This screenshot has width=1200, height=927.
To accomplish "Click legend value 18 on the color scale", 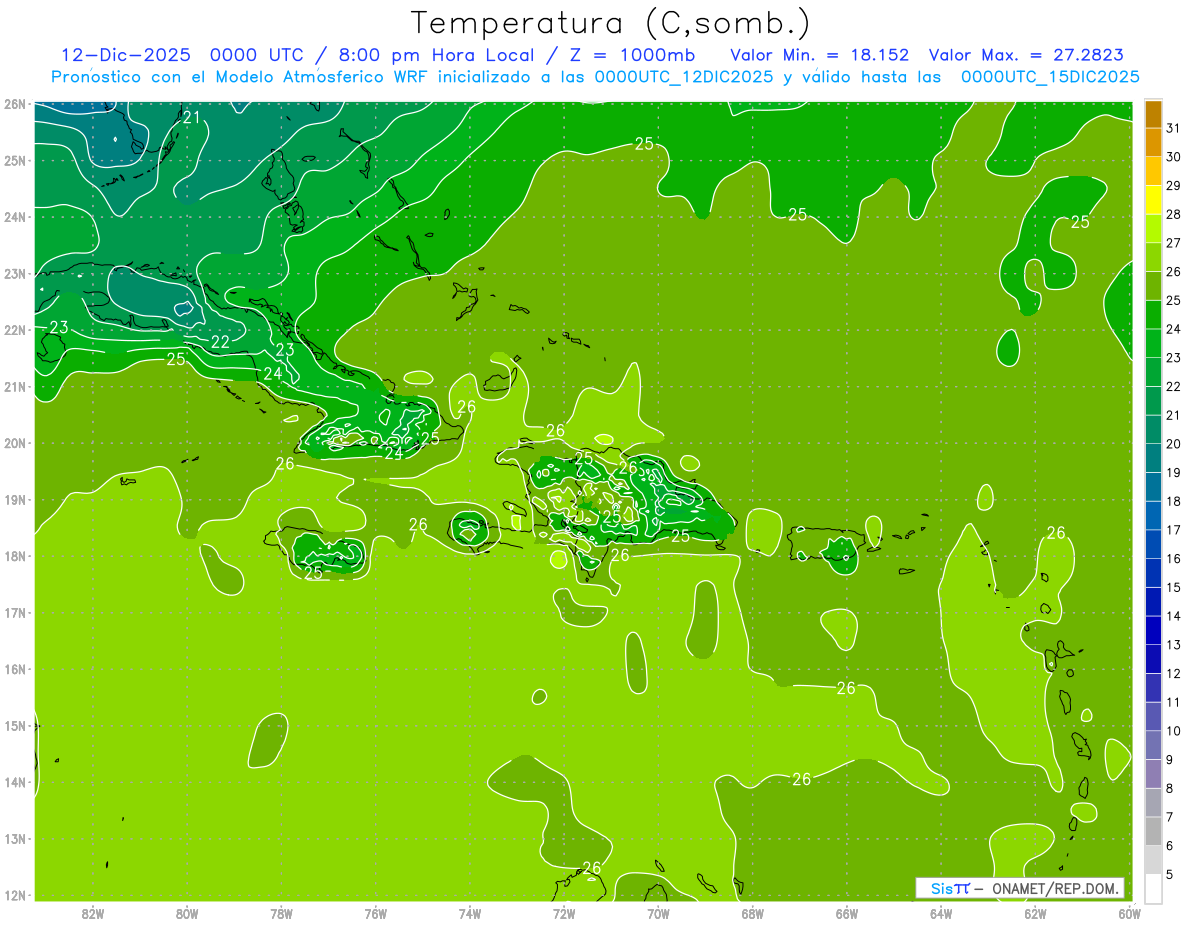I will click(1173, 501).
